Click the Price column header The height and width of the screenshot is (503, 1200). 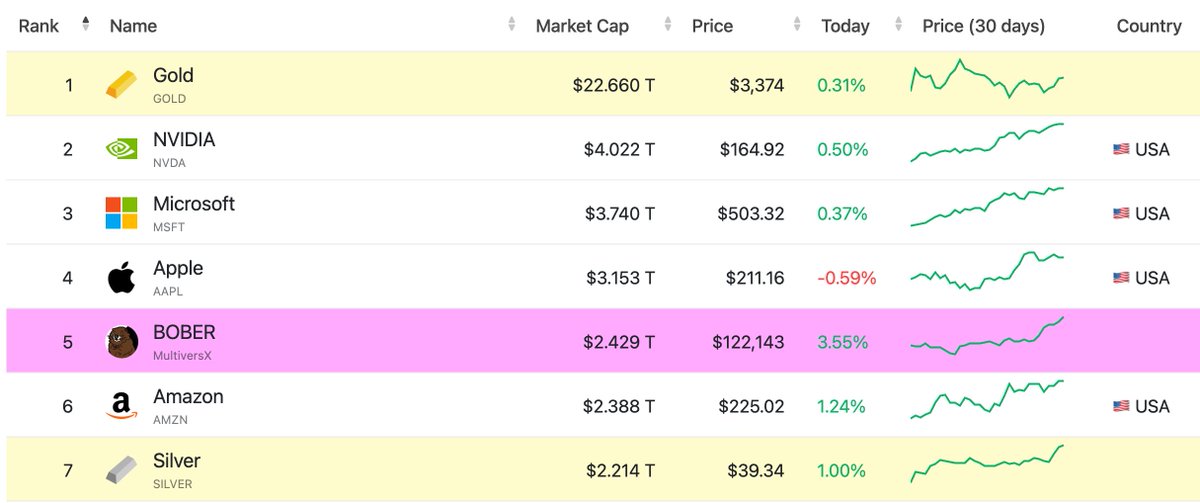(713, 26)
